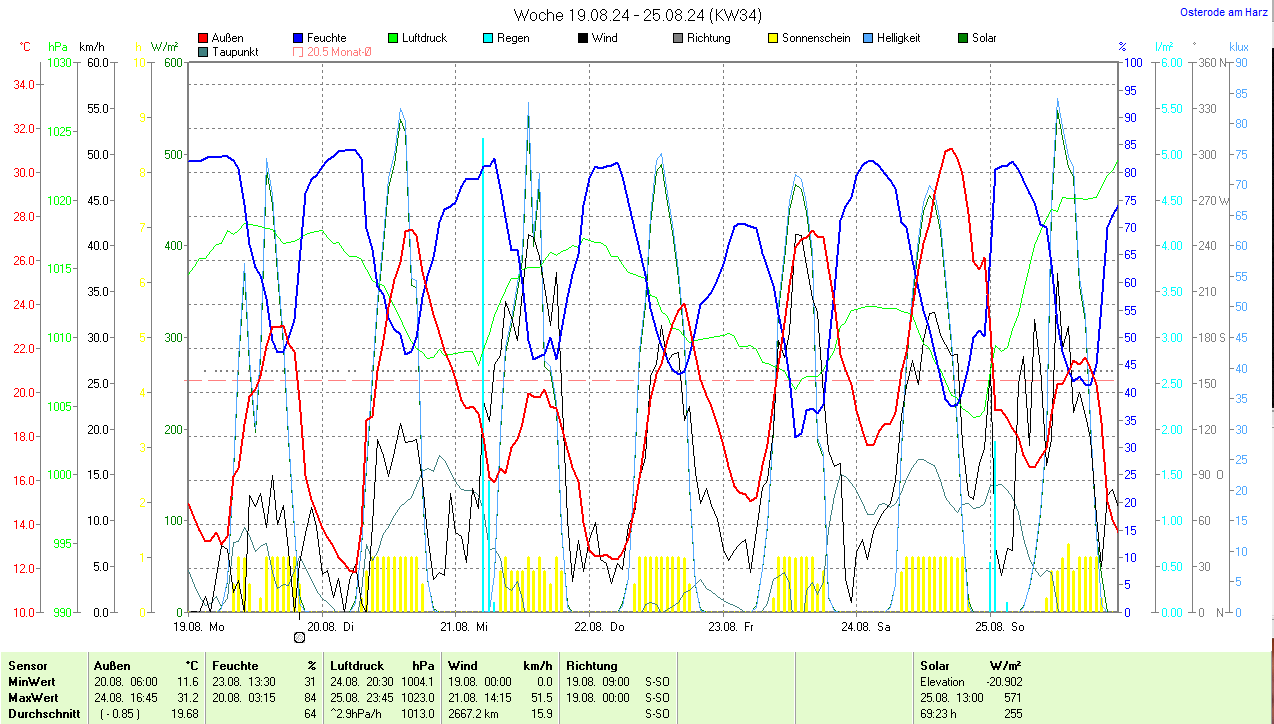Select the yellow Sonnenschein legend square
This screenshot has height=724, width=1274.
tap(773, 39)
